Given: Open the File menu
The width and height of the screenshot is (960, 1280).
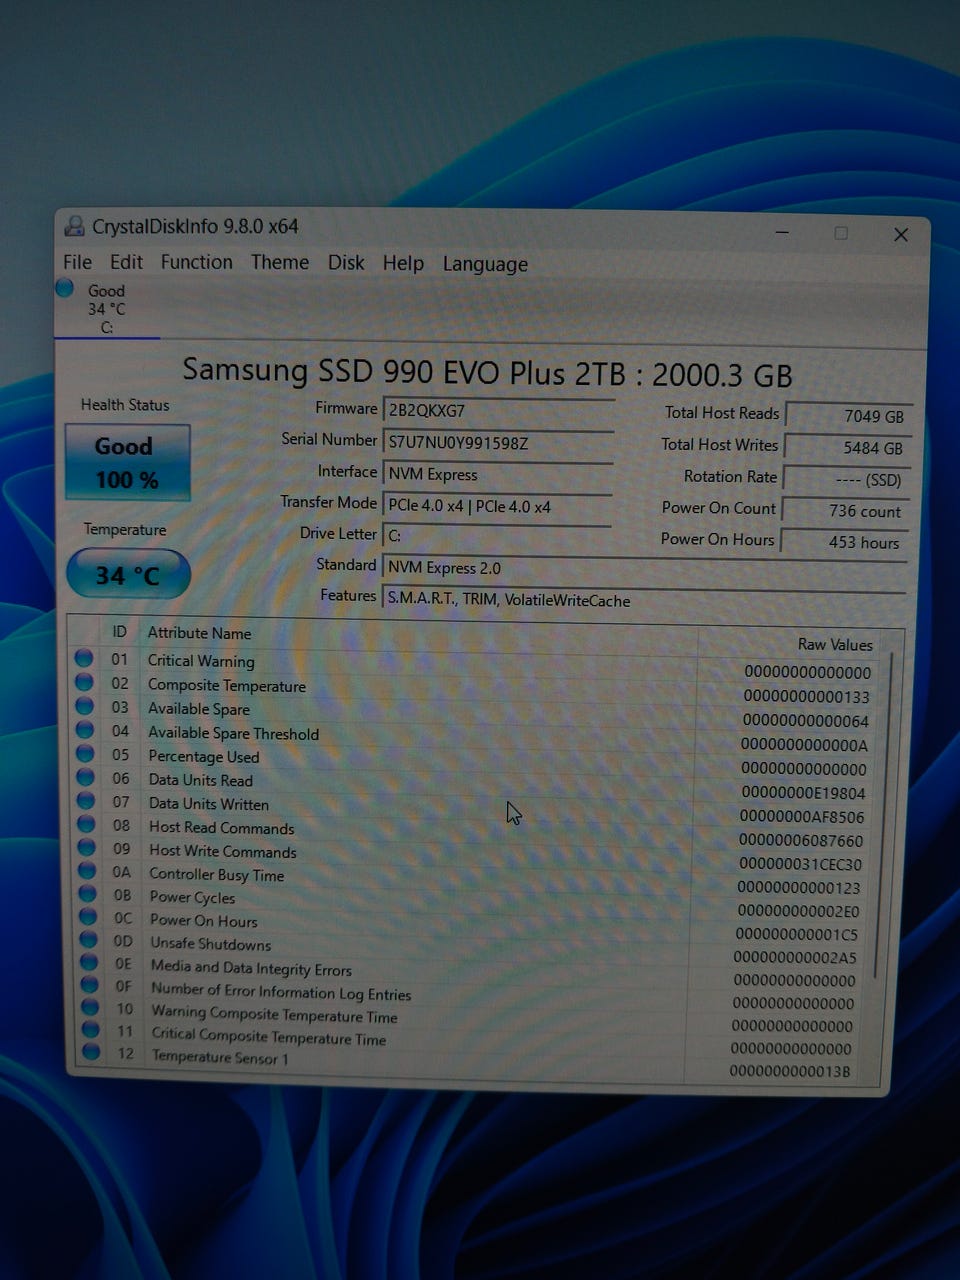Looking at the screenshot, I should pyautogui.click(x=77, y=262).
